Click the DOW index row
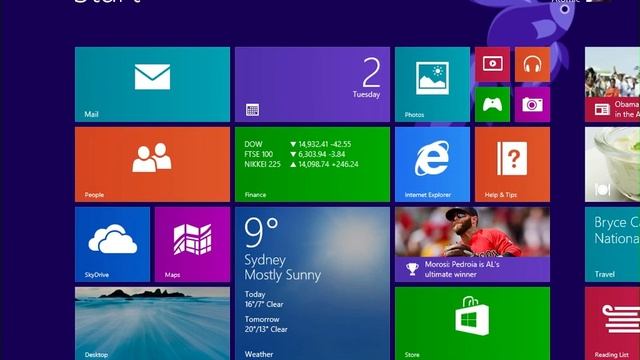This screenshot has height=360, width=640. pyautogui.click(x=298, y=144)
